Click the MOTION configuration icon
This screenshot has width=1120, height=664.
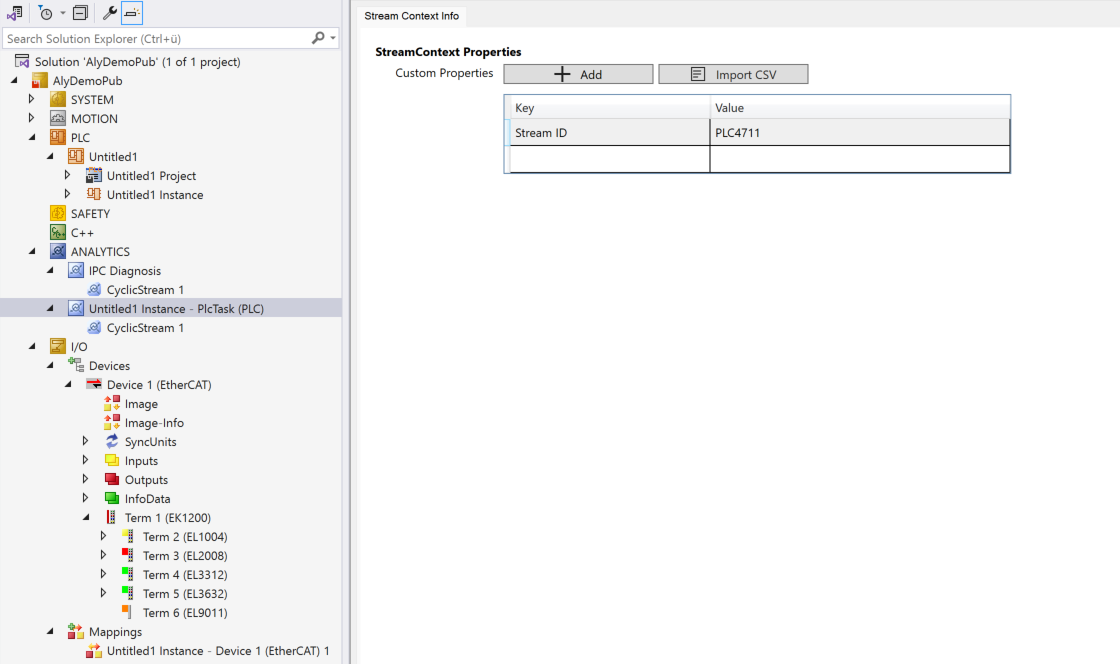pos(57,118)
